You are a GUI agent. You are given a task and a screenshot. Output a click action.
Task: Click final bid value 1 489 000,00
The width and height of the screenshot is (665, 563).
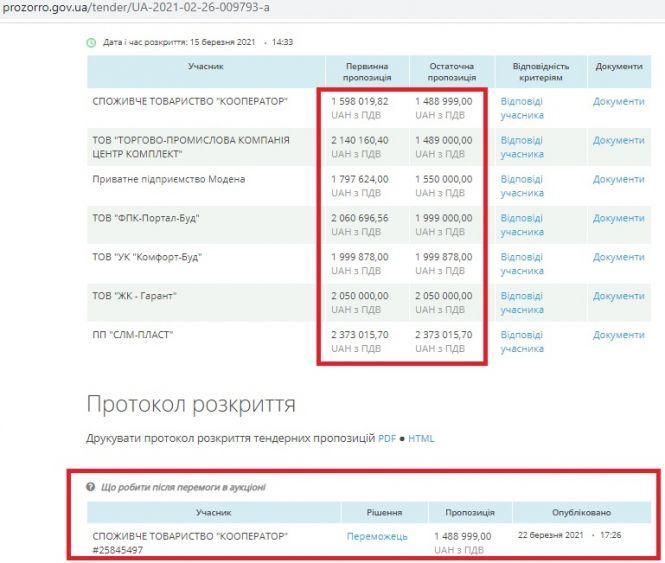click(x=444, y=140)
